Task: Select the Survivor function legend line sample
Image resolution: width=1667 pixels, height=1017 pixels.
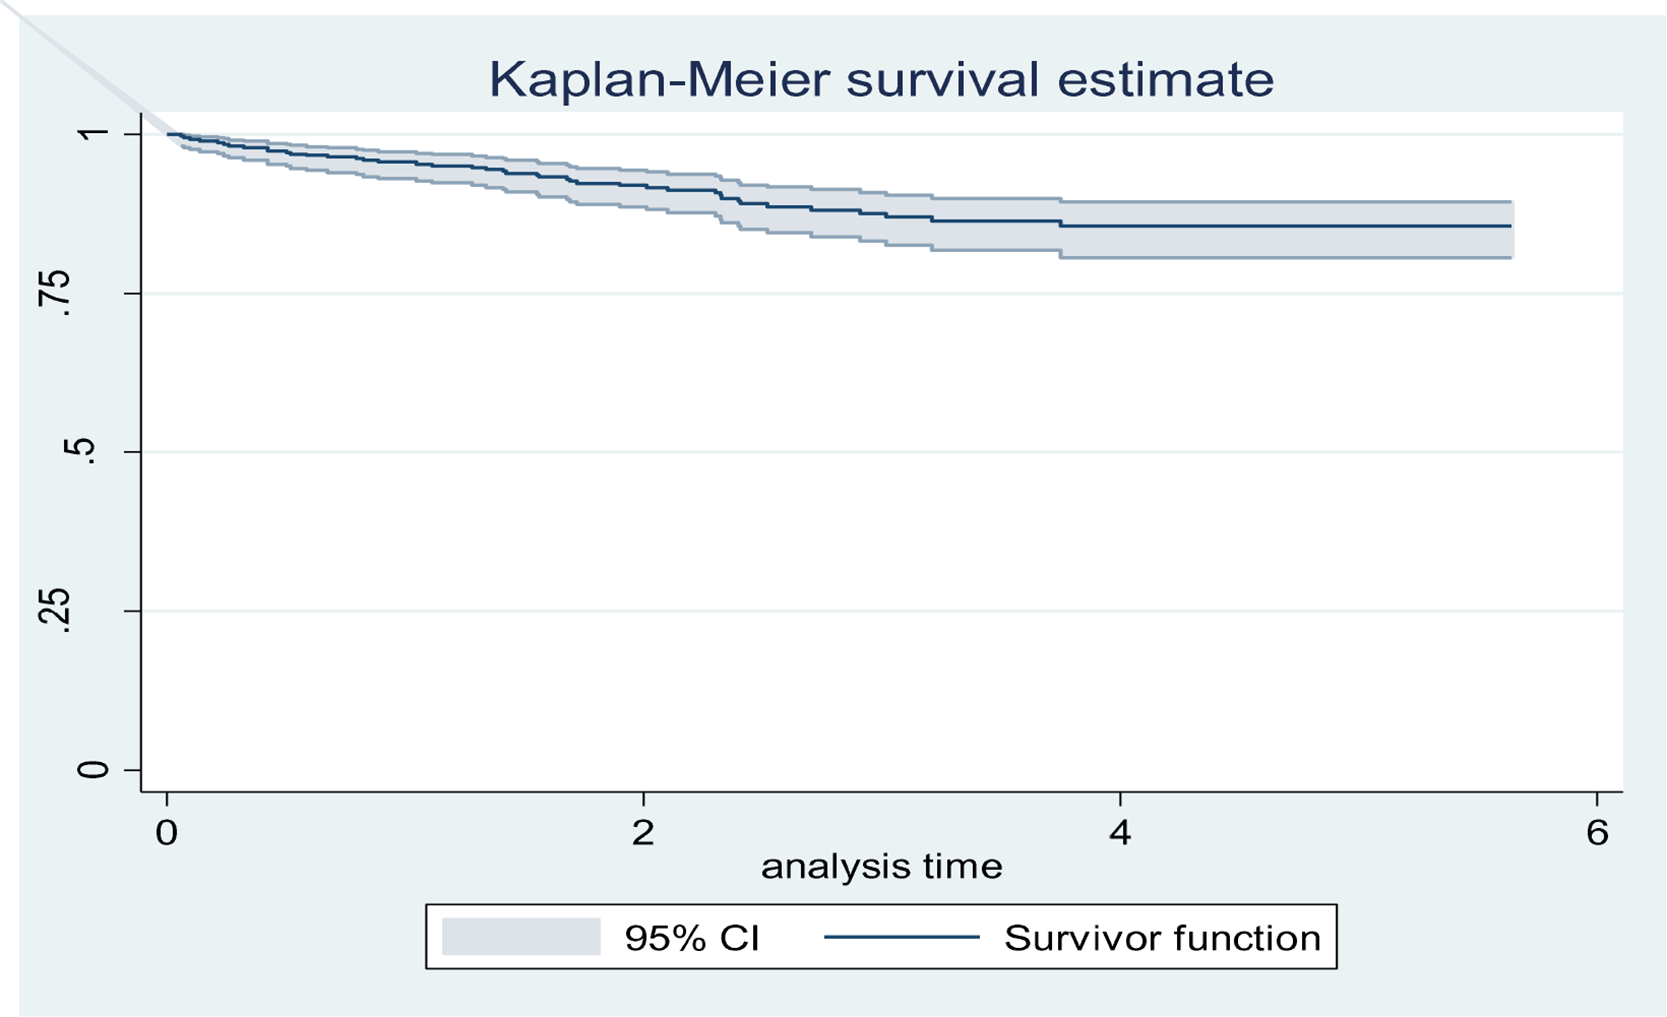Action: [901, 937]
